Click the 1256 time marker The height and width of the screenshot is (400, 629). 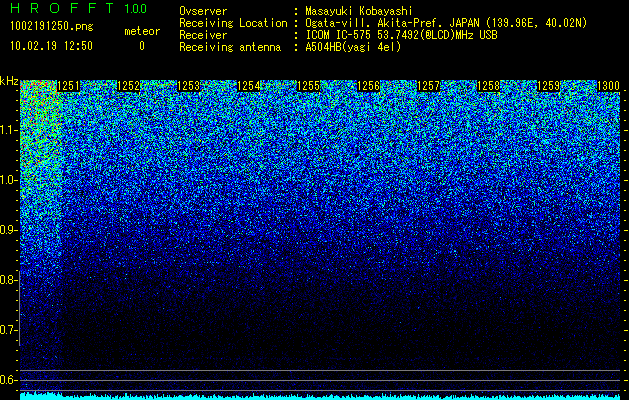tap(369, 86)
